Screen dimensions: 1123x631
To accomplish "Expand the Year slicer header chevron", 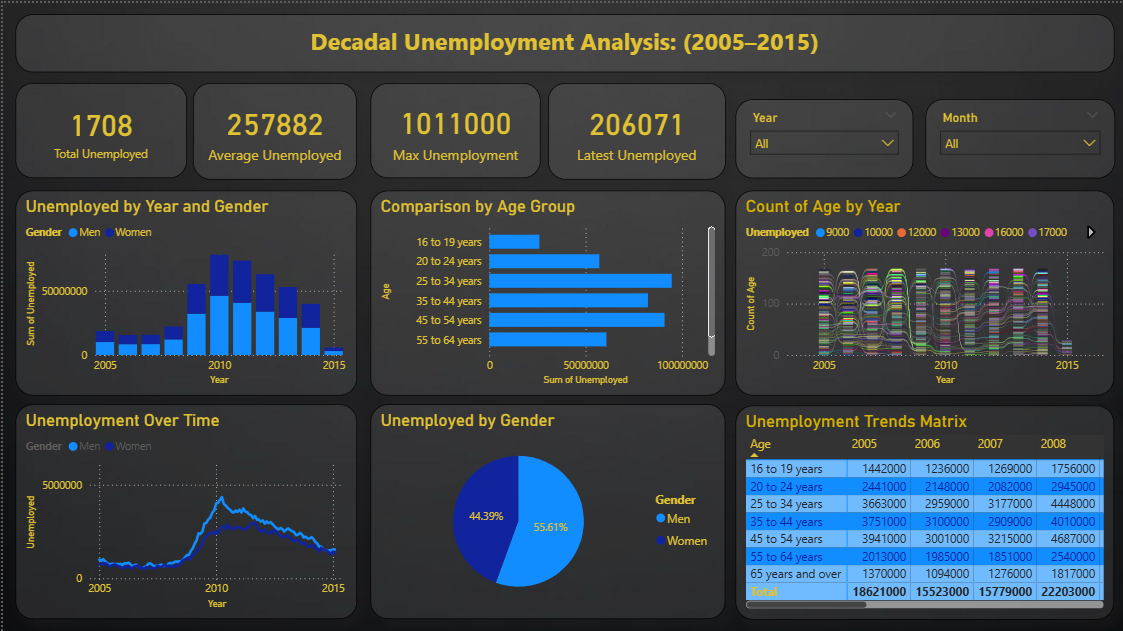I will 891,117.
